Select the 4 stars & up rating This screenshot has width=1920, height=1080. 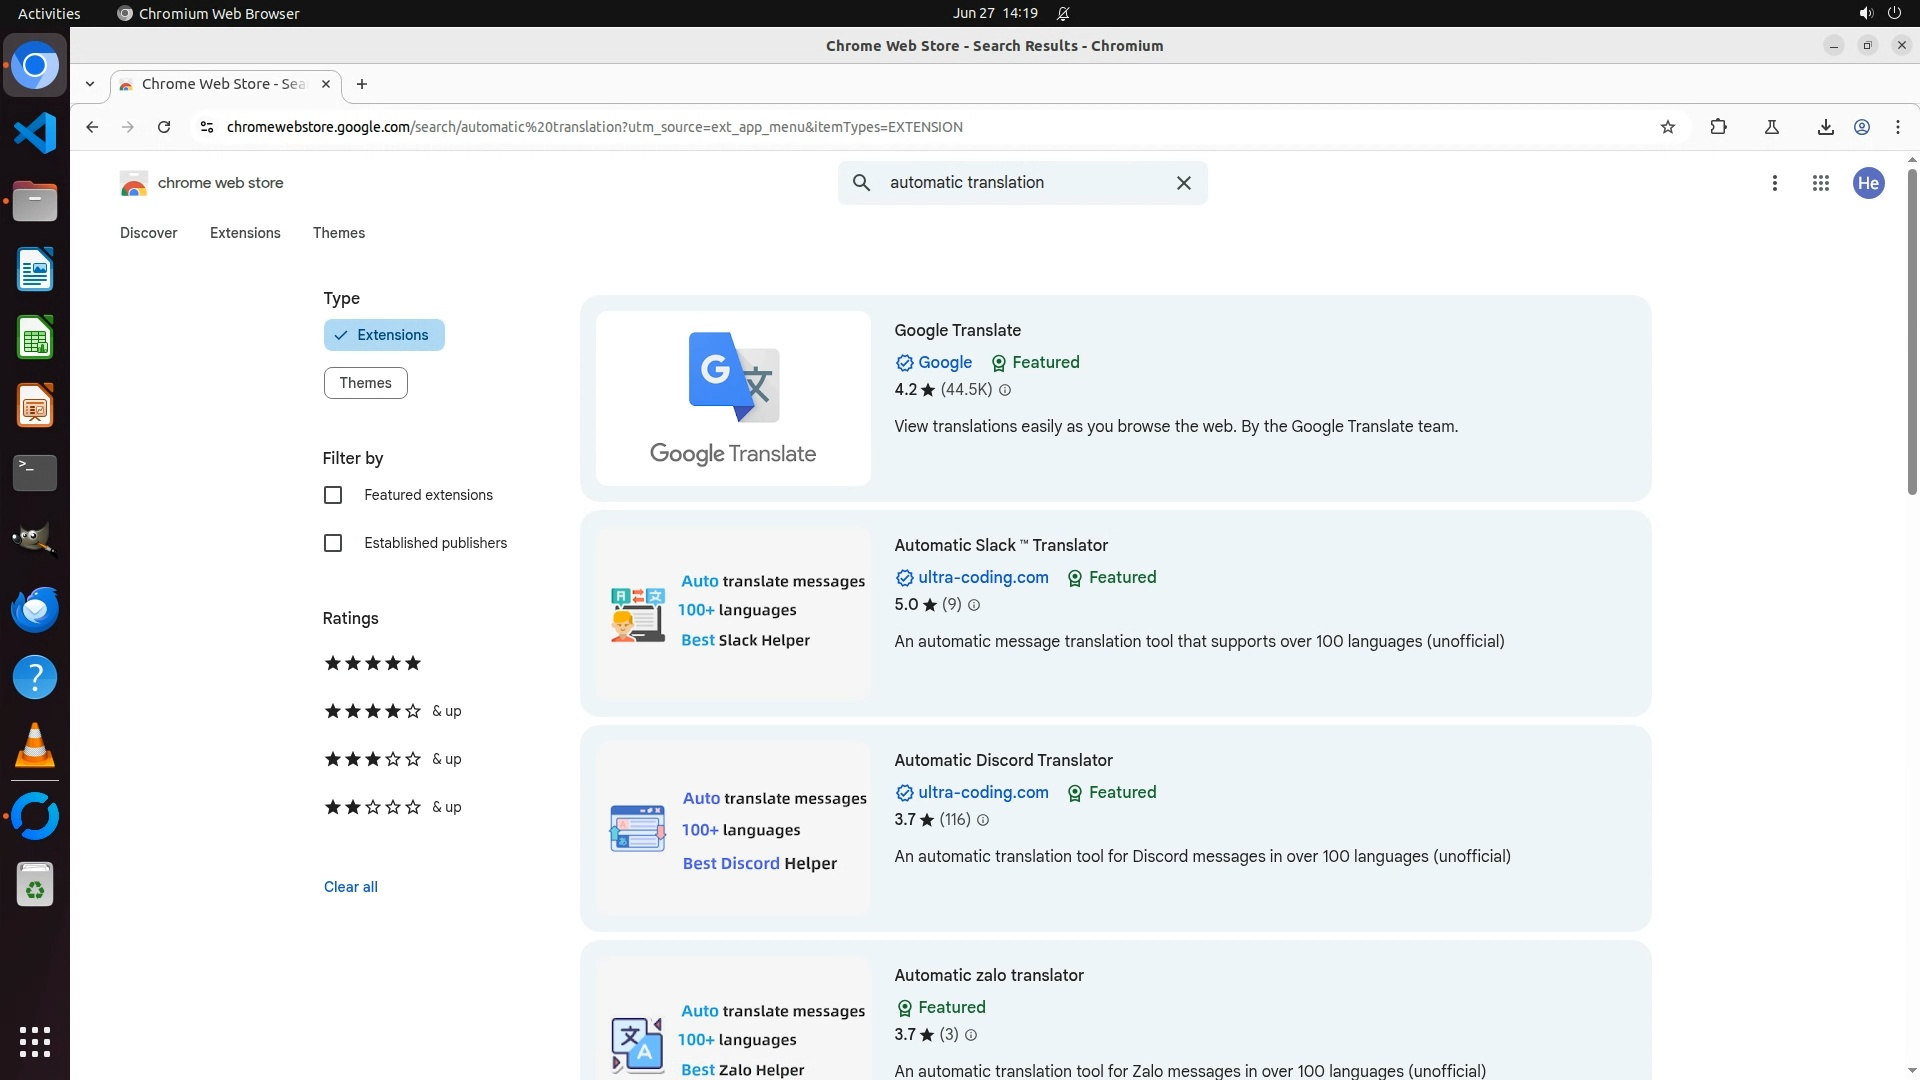point(392,711)
